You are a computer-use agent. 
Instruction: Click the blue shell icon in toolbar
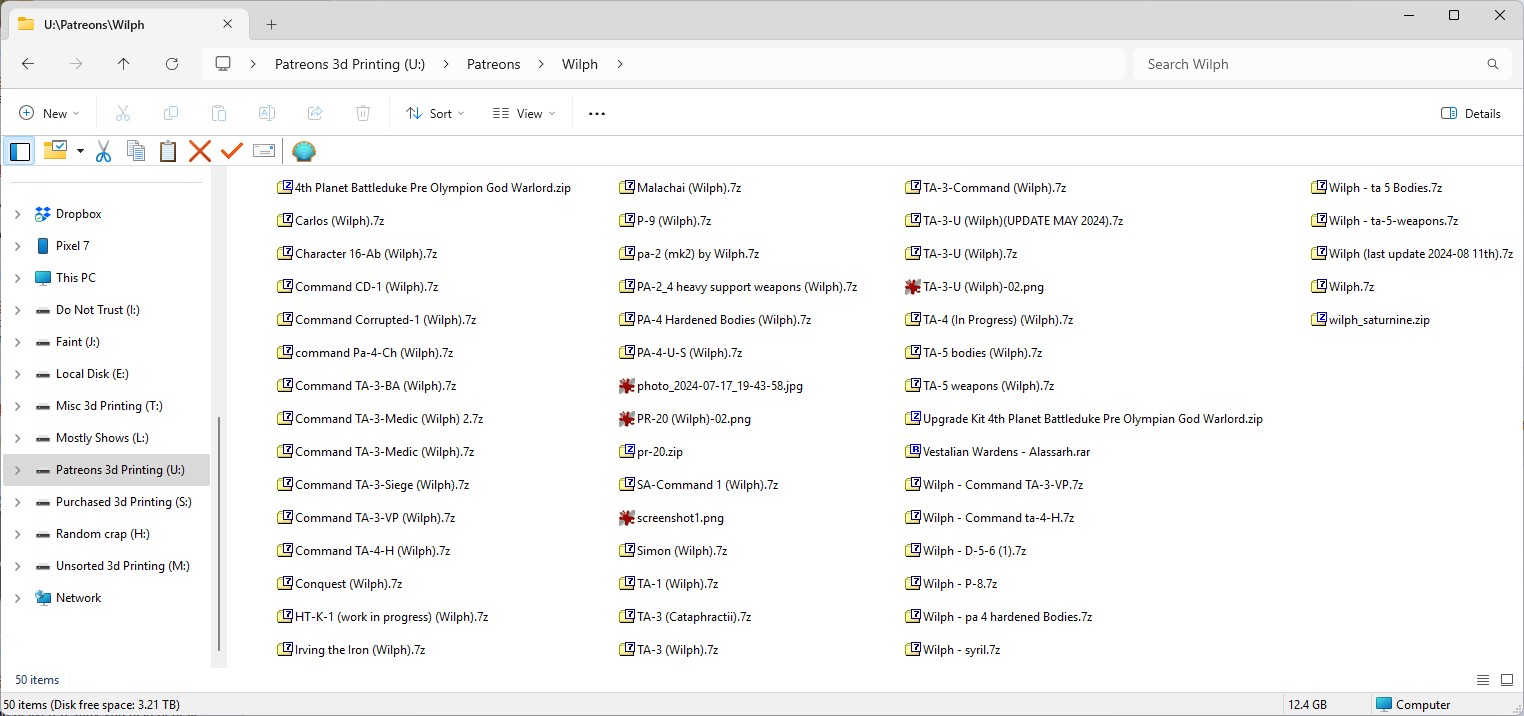coord(304,151)
